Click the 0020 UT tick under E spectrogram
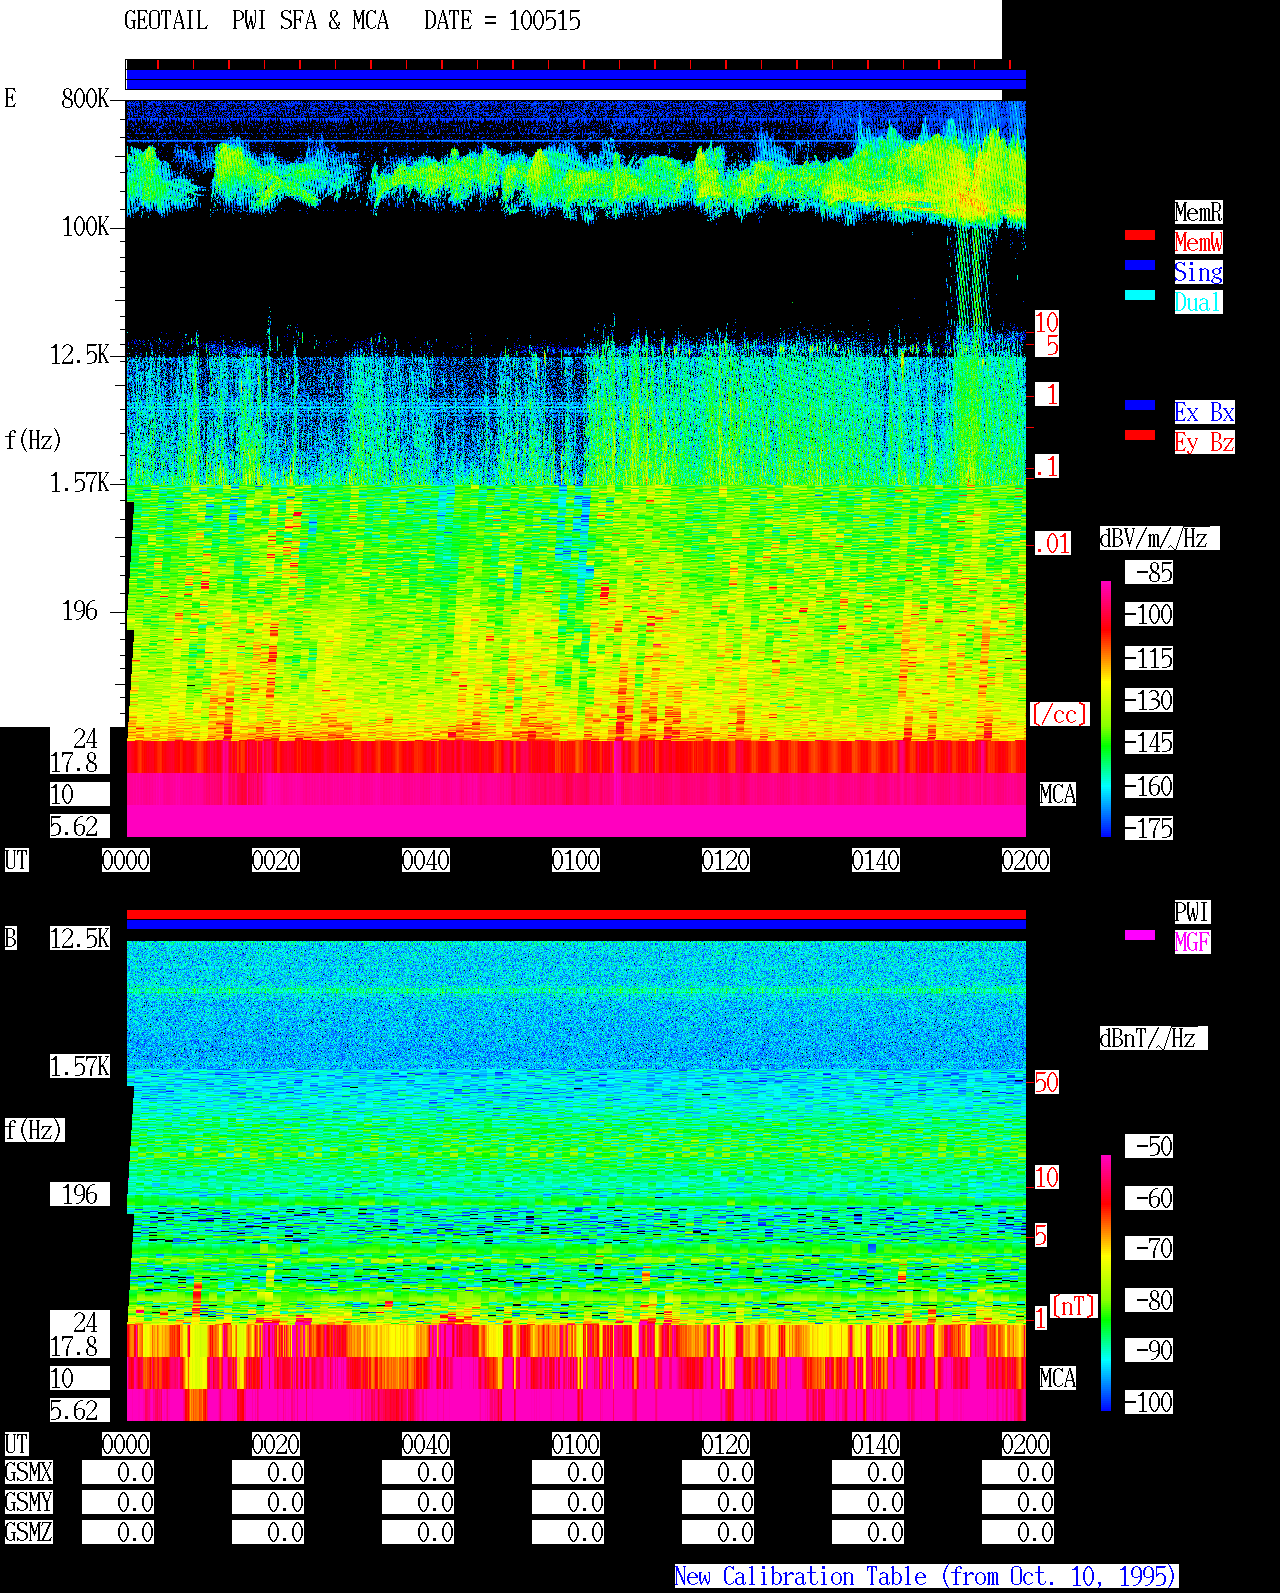 (x=276, y=860)
